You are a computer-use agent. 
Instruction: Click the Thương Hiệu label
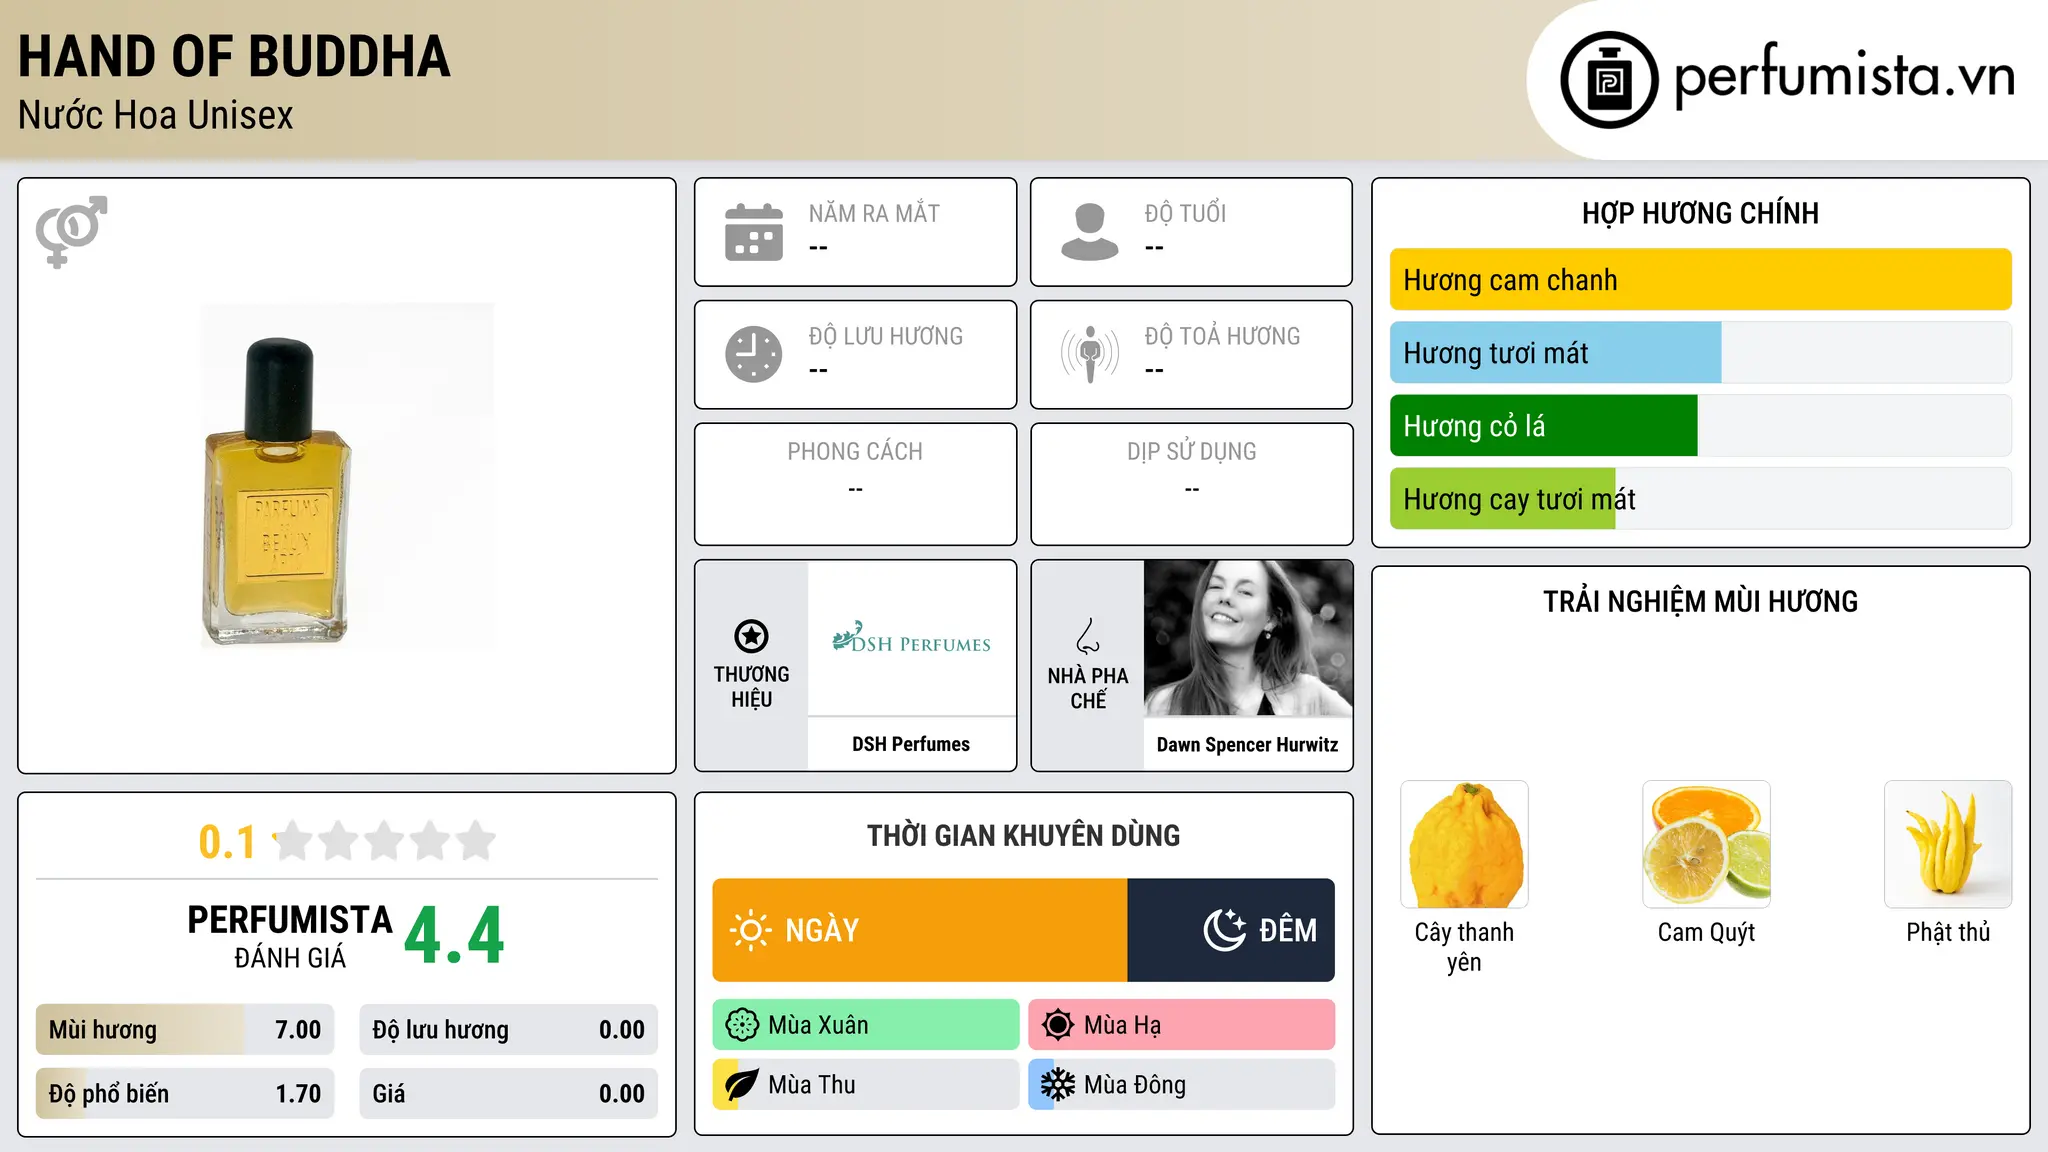pyautogui.click(x=751, y=687)
